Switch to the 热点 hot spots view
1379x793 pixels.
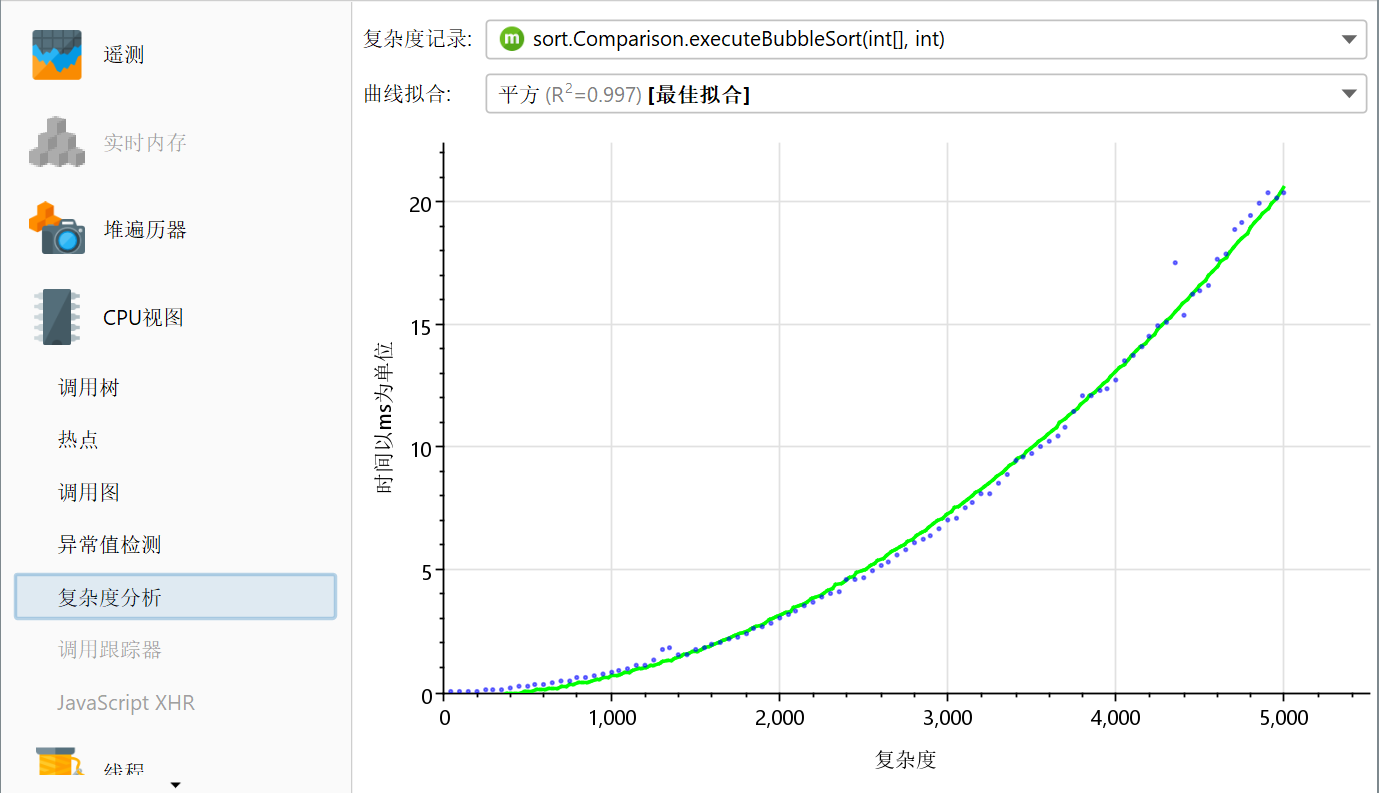click(x=79, y=440)
